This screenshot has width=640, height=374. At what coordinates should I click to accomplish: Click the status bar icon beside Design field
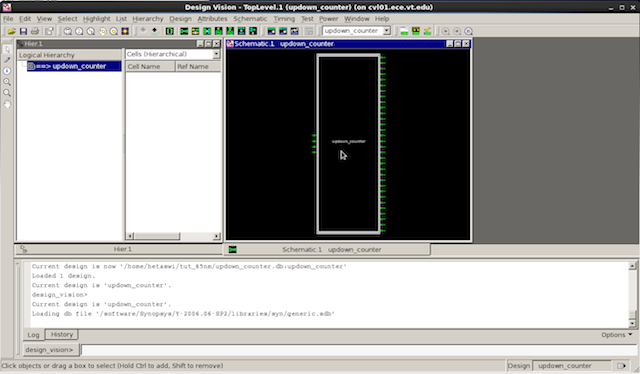tap(621, 365)
